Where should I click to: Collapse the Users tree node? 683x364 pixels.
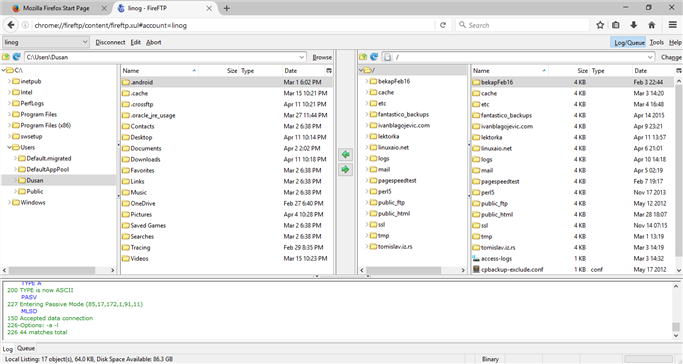pos(9,147)
